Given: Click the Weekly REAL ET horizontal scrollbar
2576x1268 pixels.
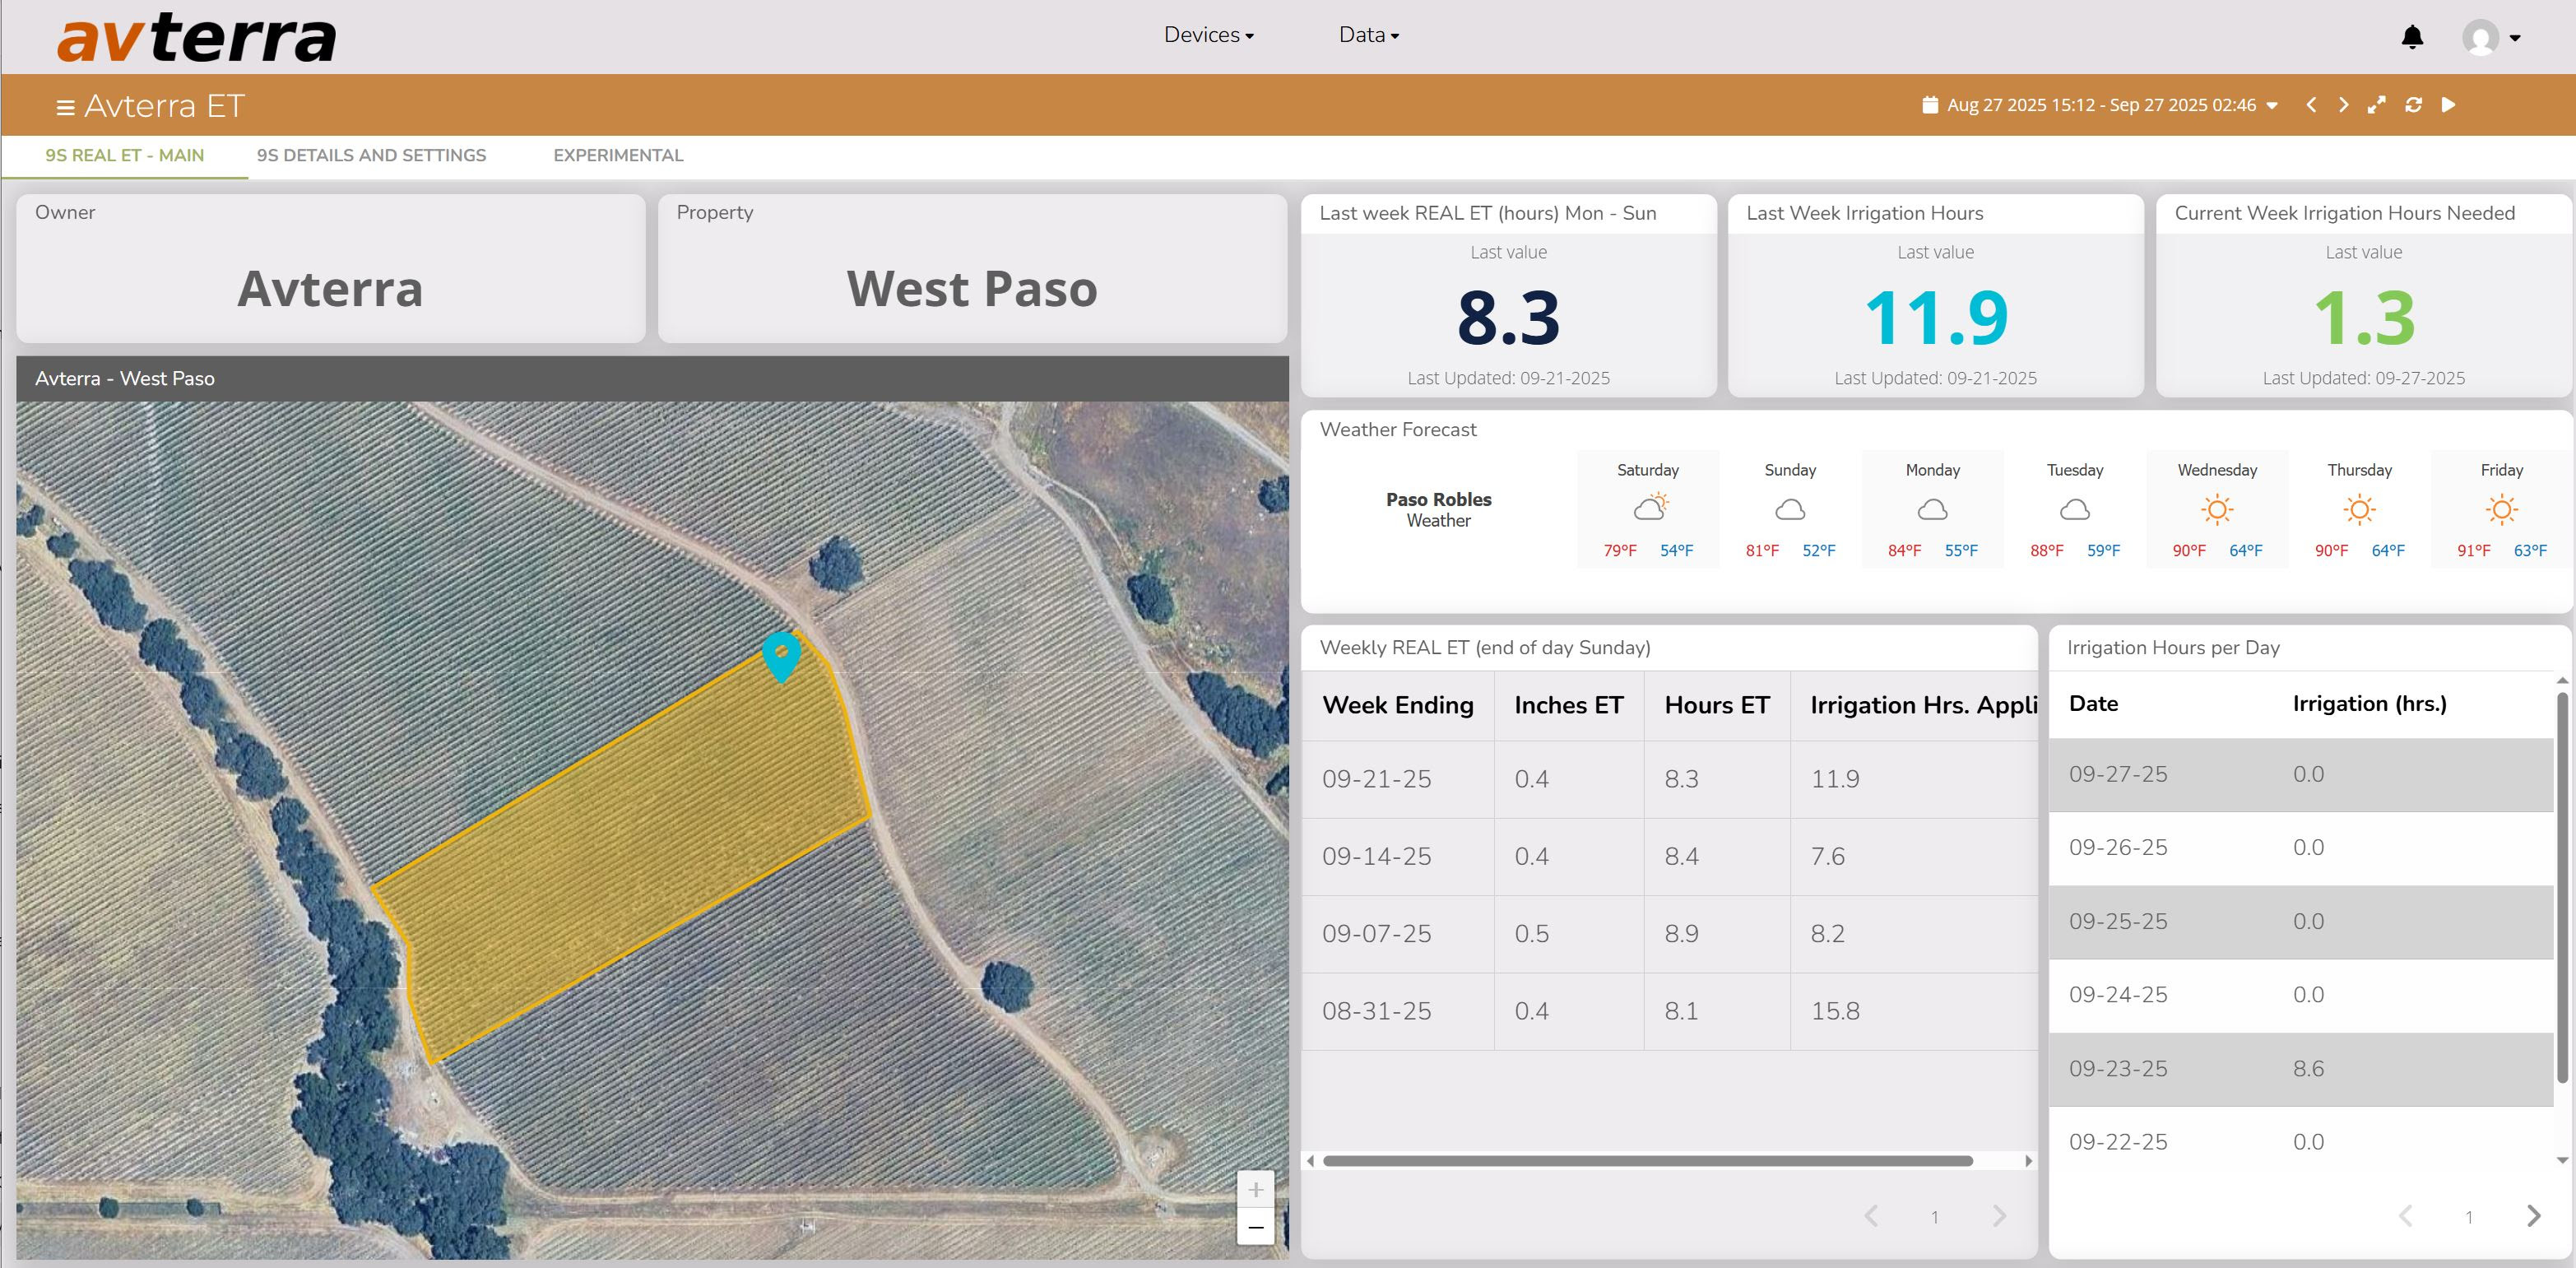Looking at the screenshot, I should point(1646,1161).
